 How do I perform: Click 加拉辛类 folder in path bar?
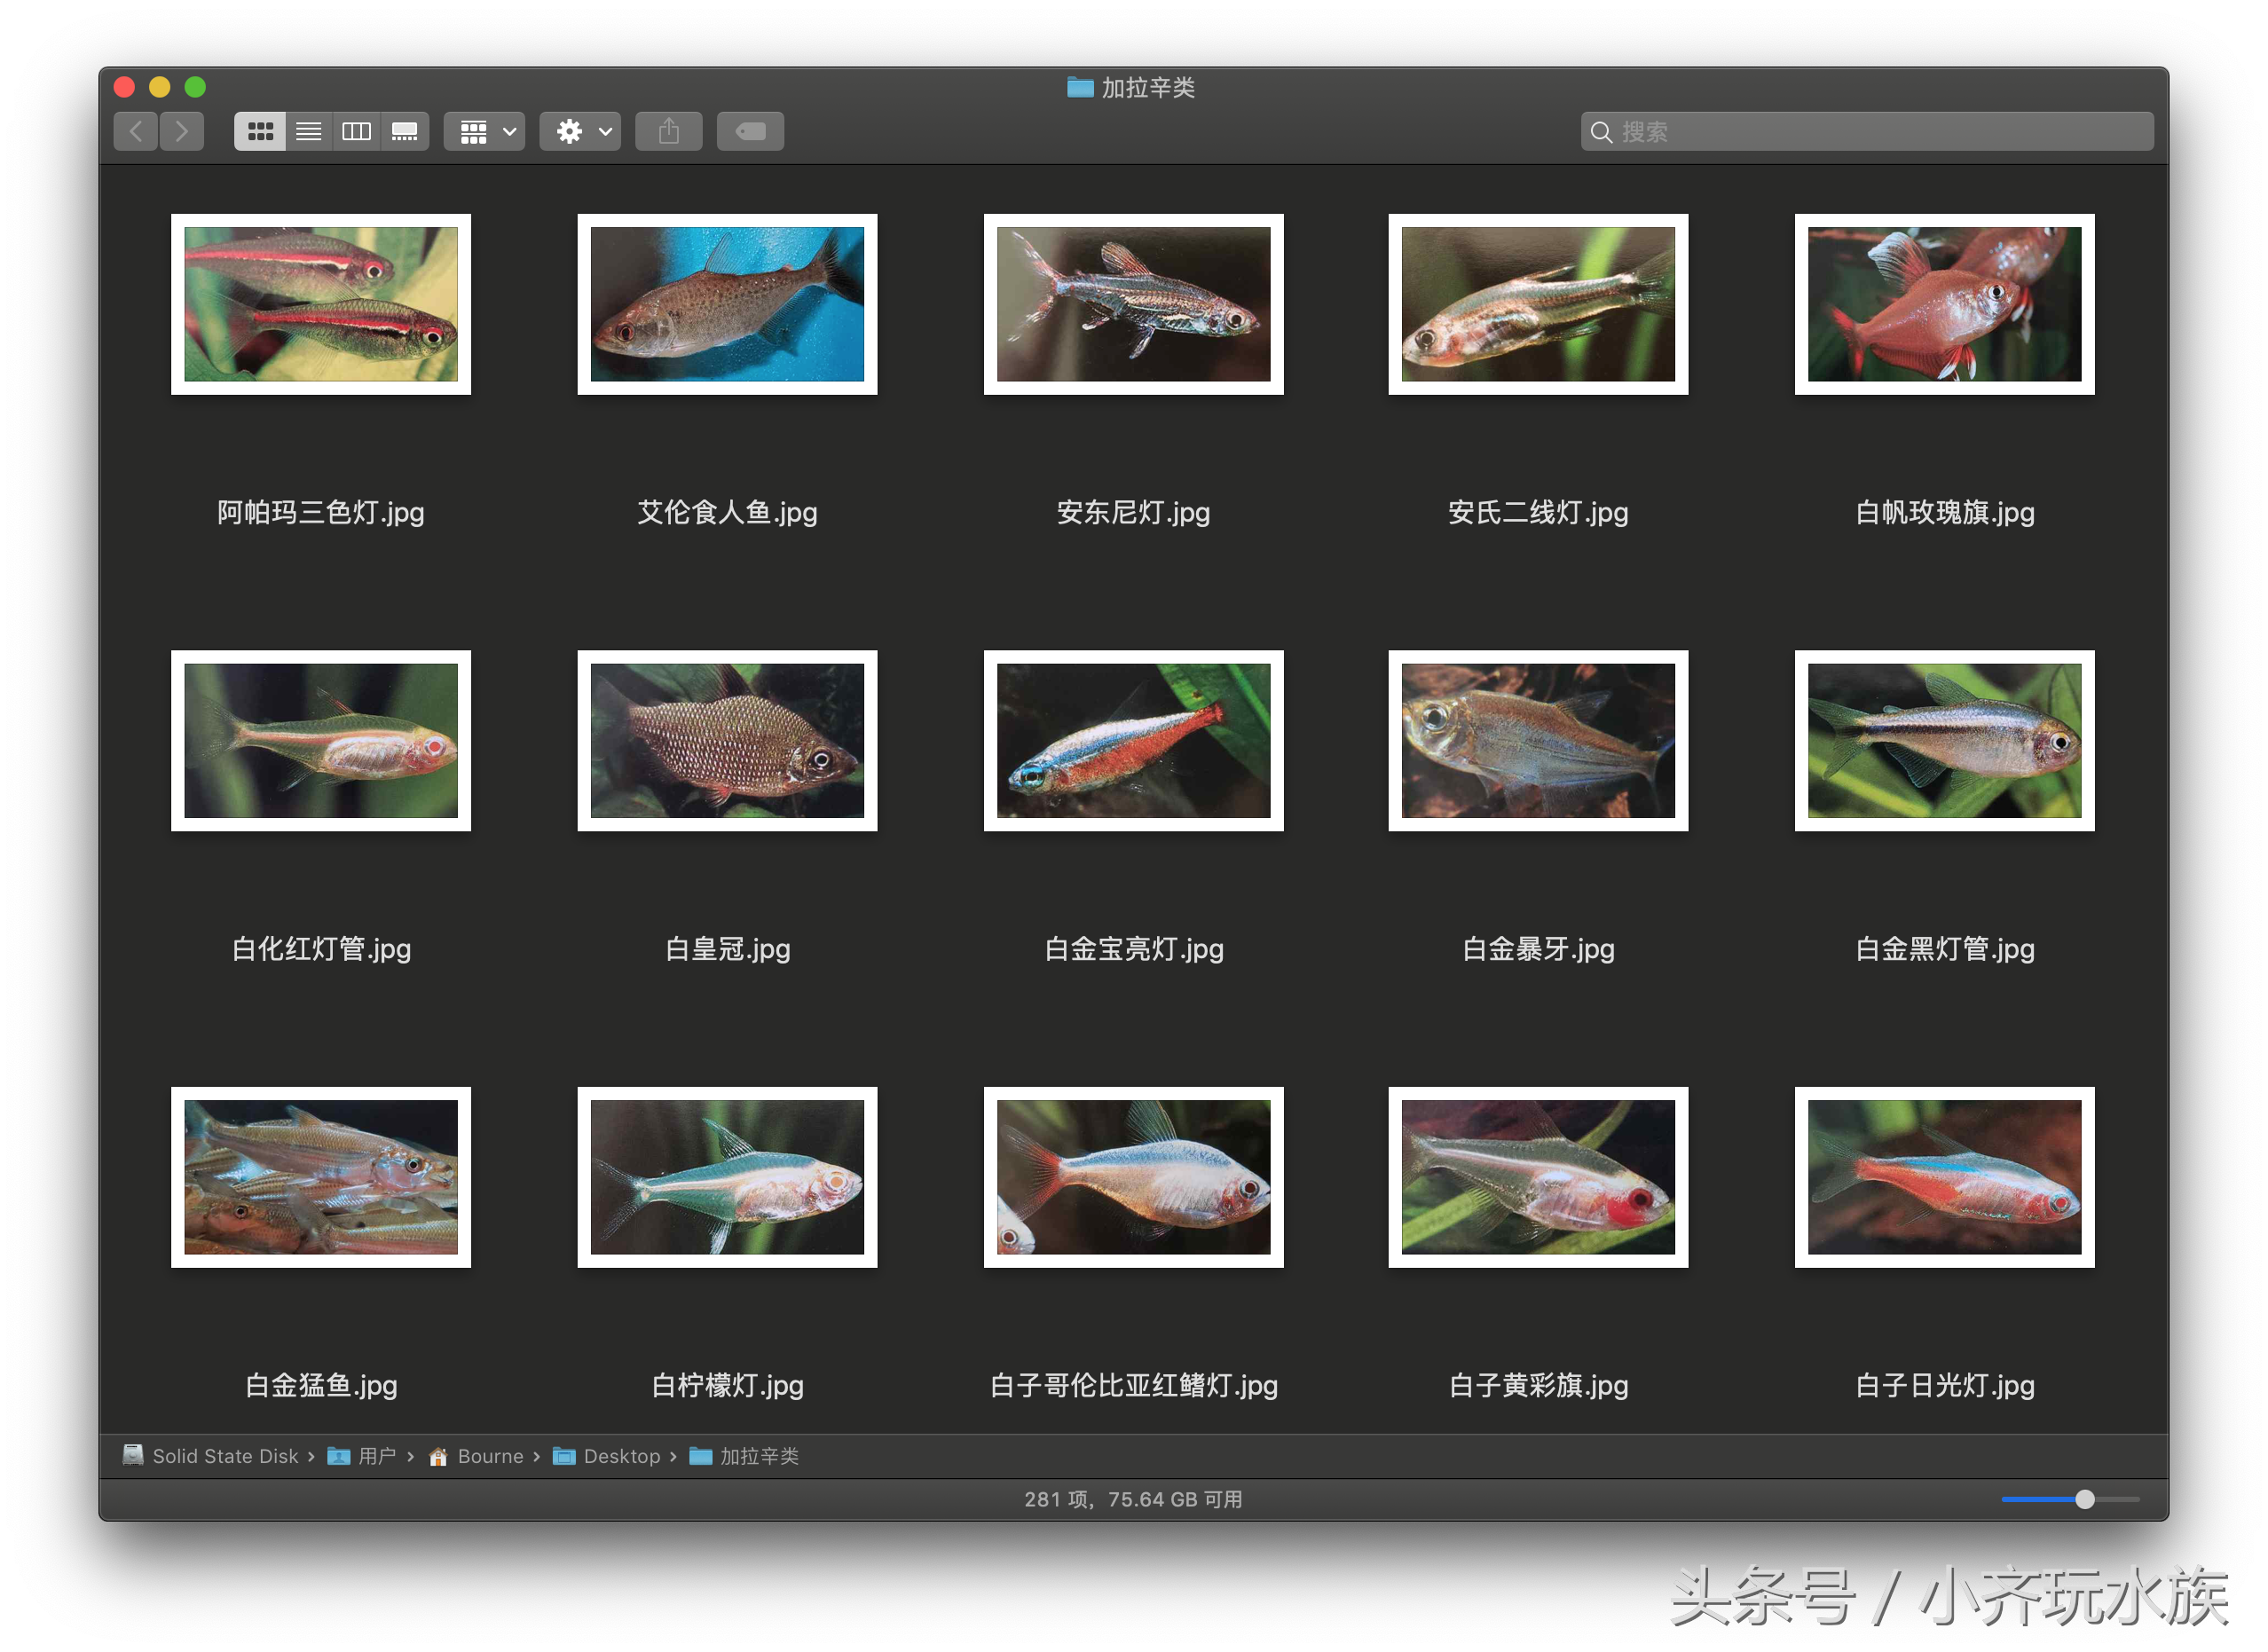[x=744, y=1456]
